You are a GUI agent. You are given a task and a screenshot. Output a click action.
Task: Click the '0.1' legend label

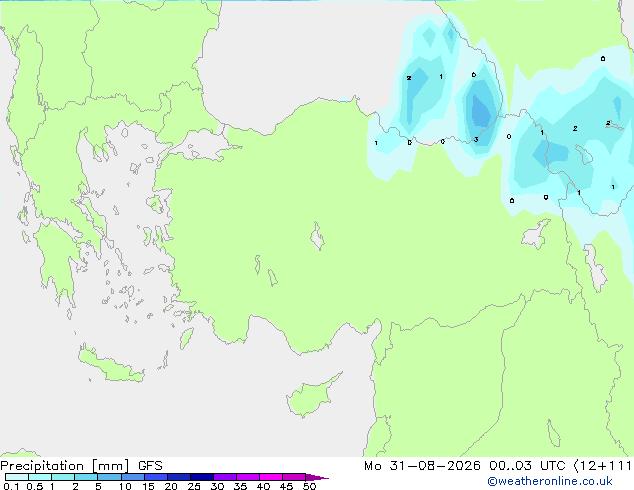(11, 486)
